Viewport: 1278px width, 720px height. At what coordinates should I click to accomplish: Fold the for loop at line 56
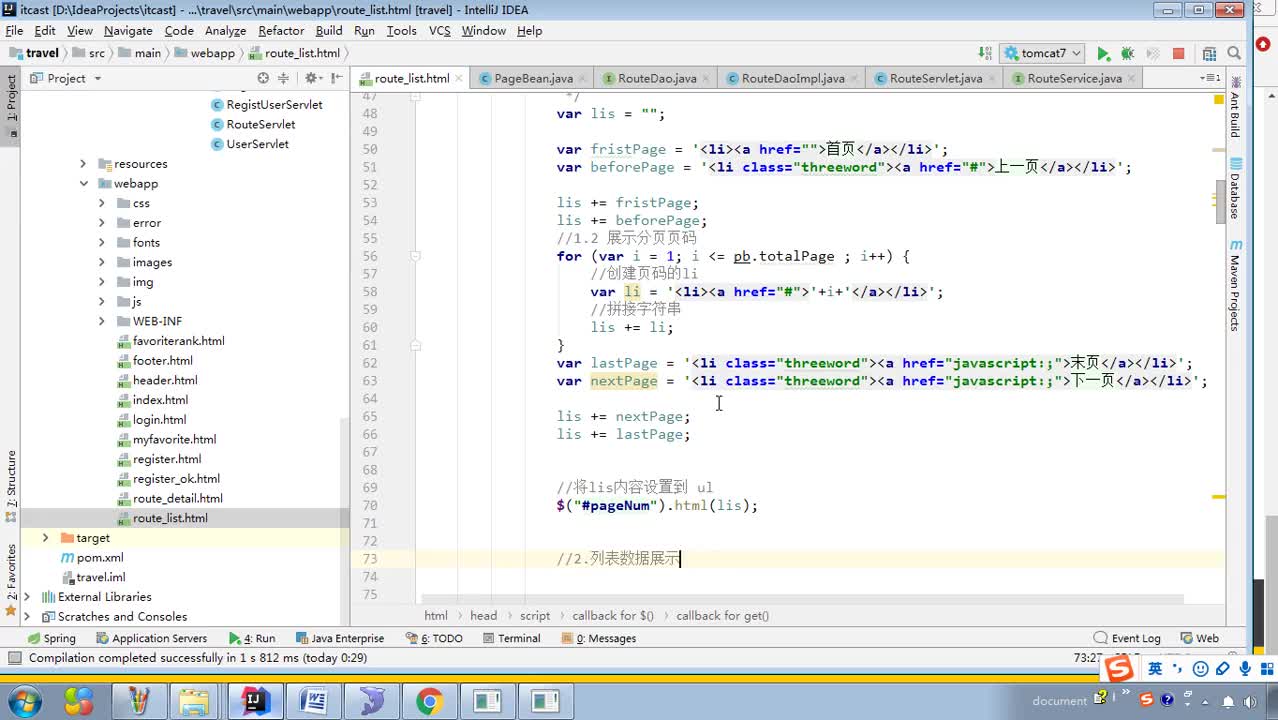point(415,256)
